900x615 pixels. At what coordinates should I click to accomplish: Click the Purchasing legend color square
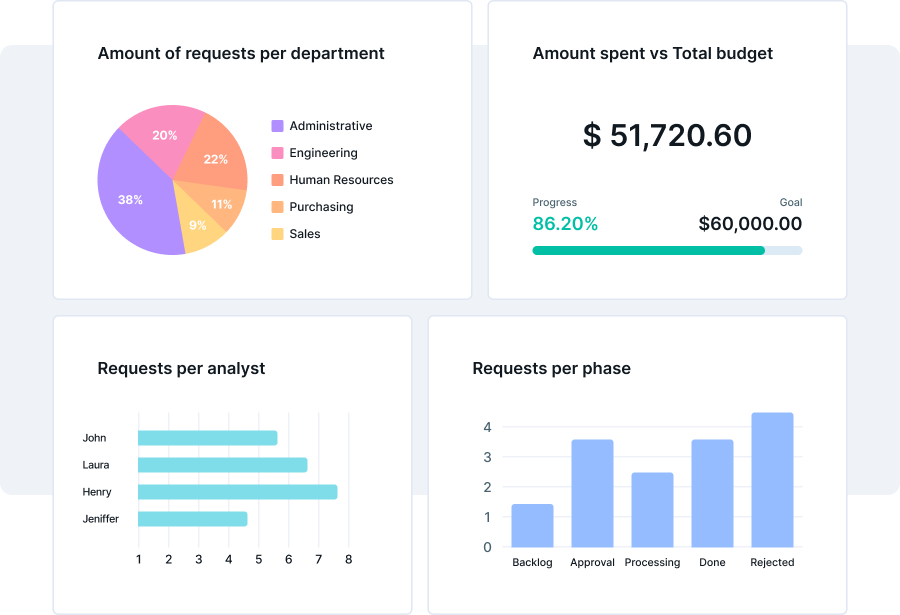[277, 207]
